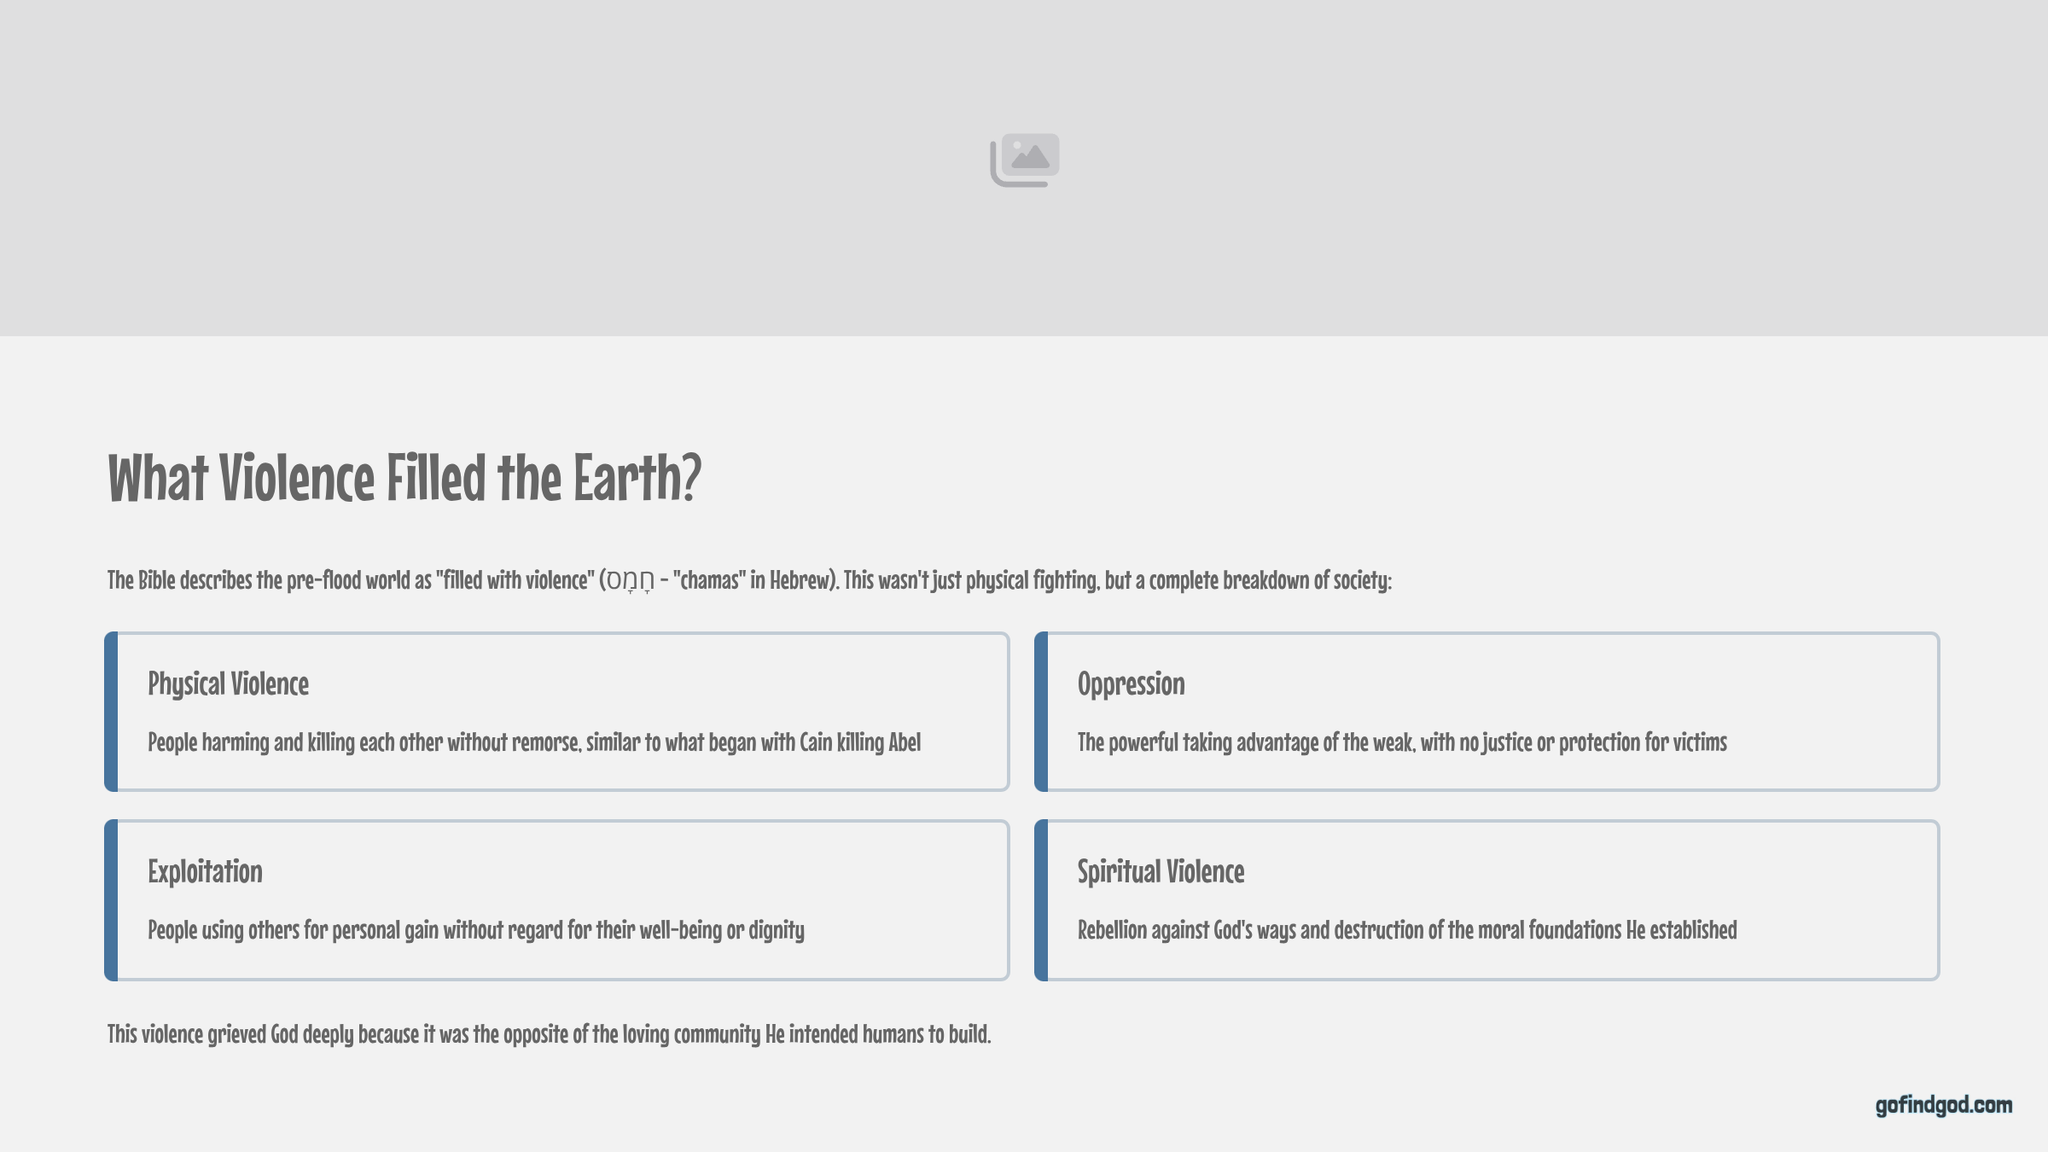The image size is (2048, 1152).
Task: Select the "Physical Violence" card heading
Action: coord(228,684)
